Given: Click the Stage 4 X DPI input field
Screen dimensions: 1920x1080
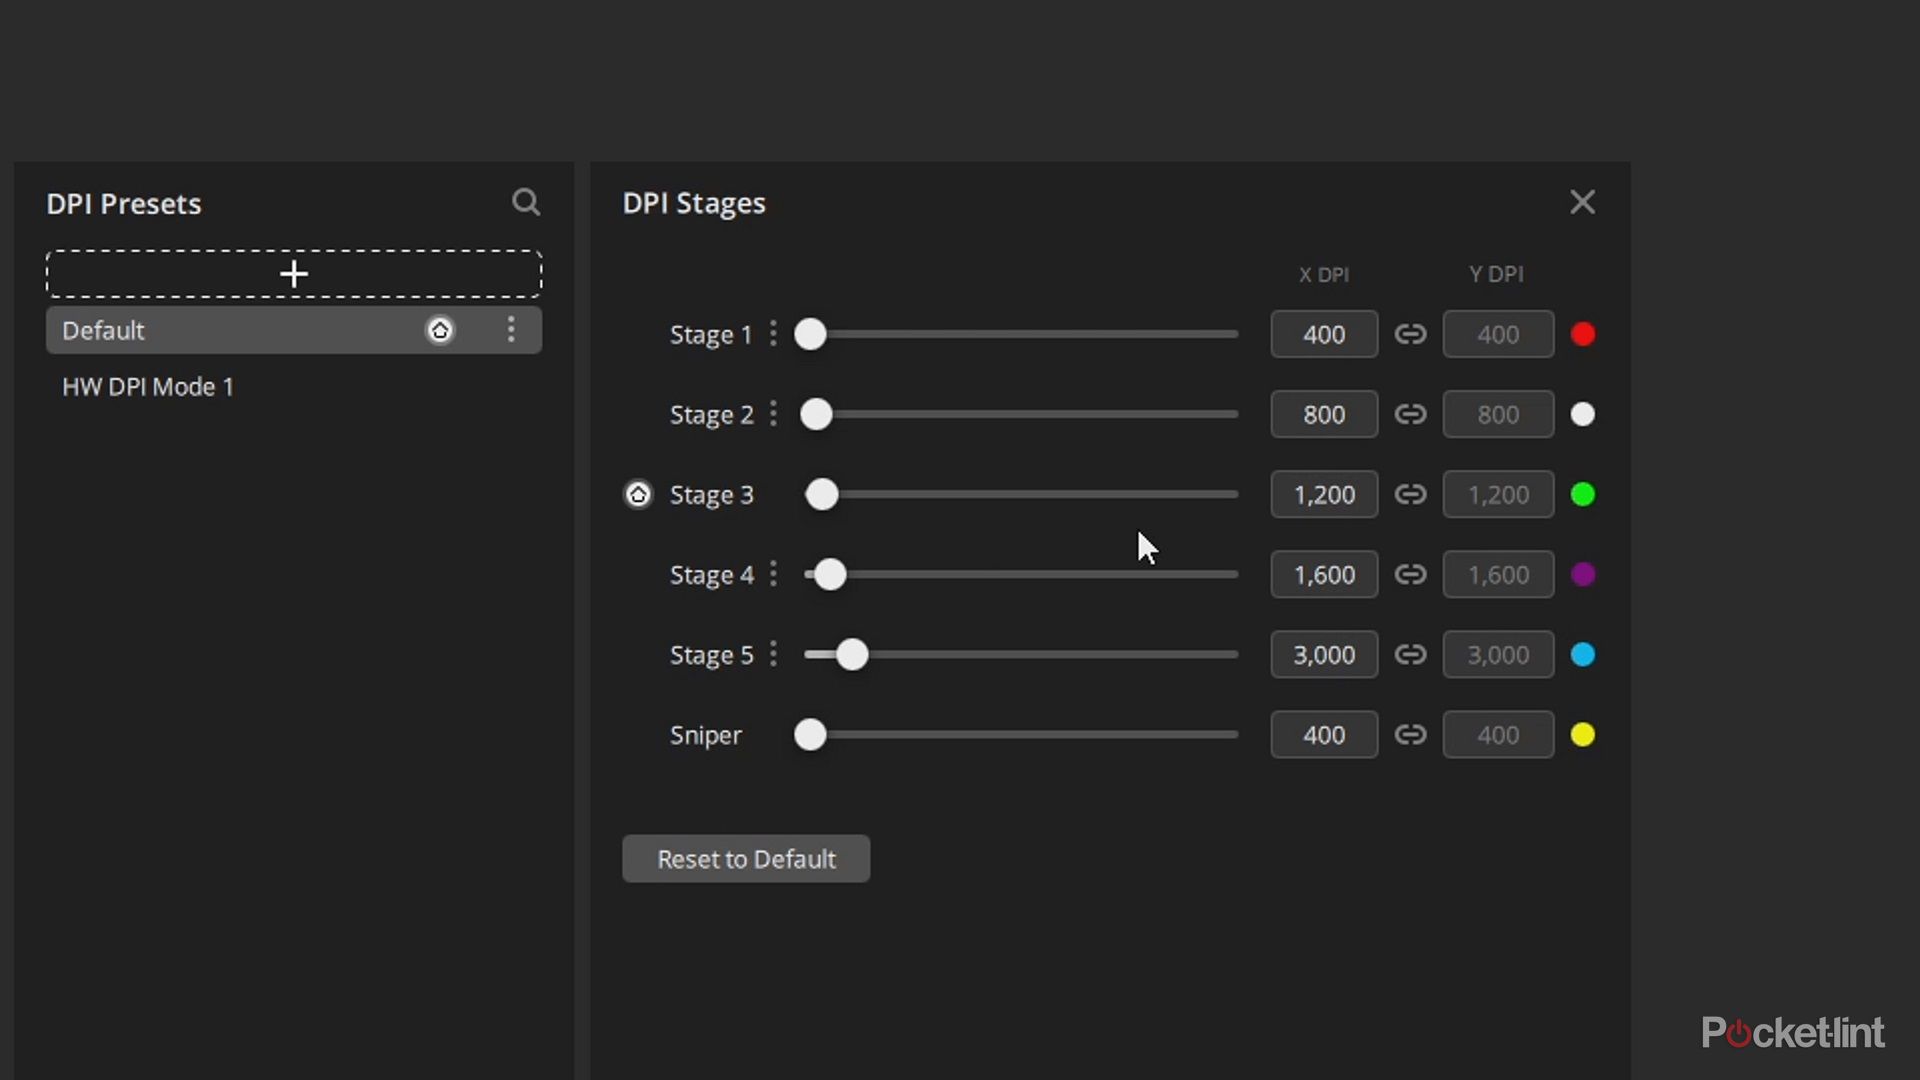Looking at the screenshot, I should tap(1324, 575).
